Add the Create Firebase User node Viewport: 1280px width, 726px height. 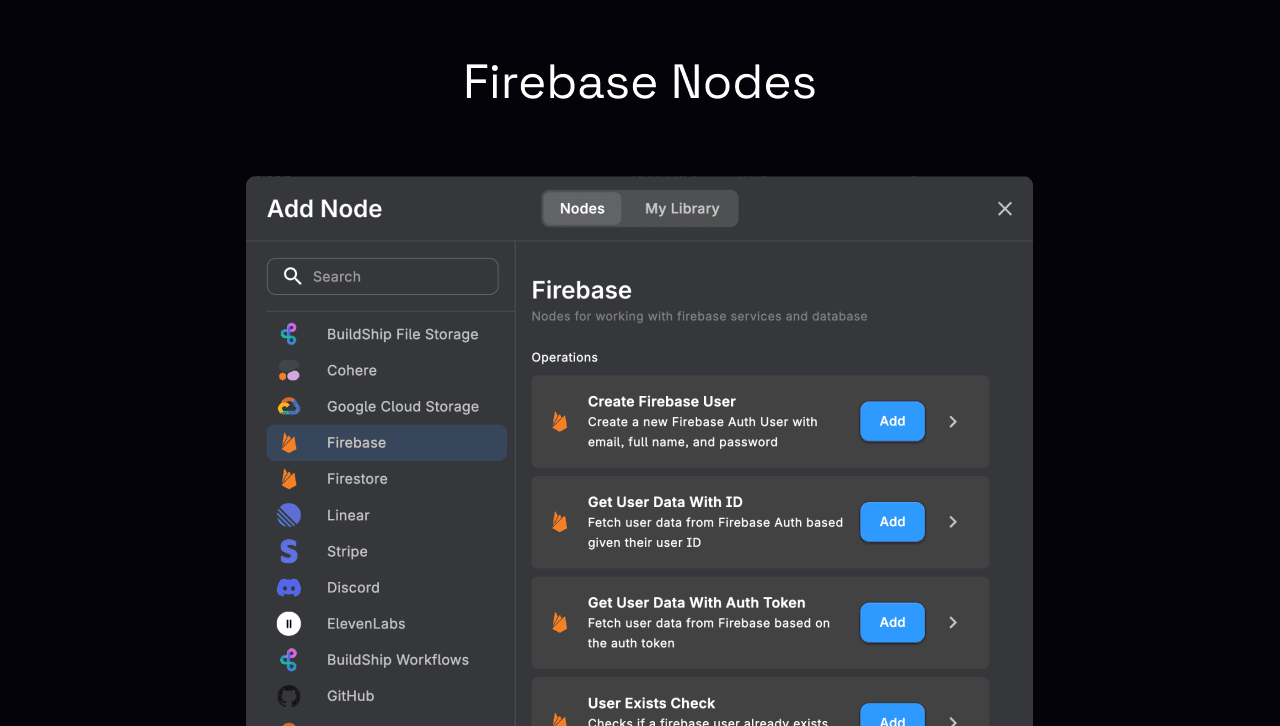pos(891,421)
